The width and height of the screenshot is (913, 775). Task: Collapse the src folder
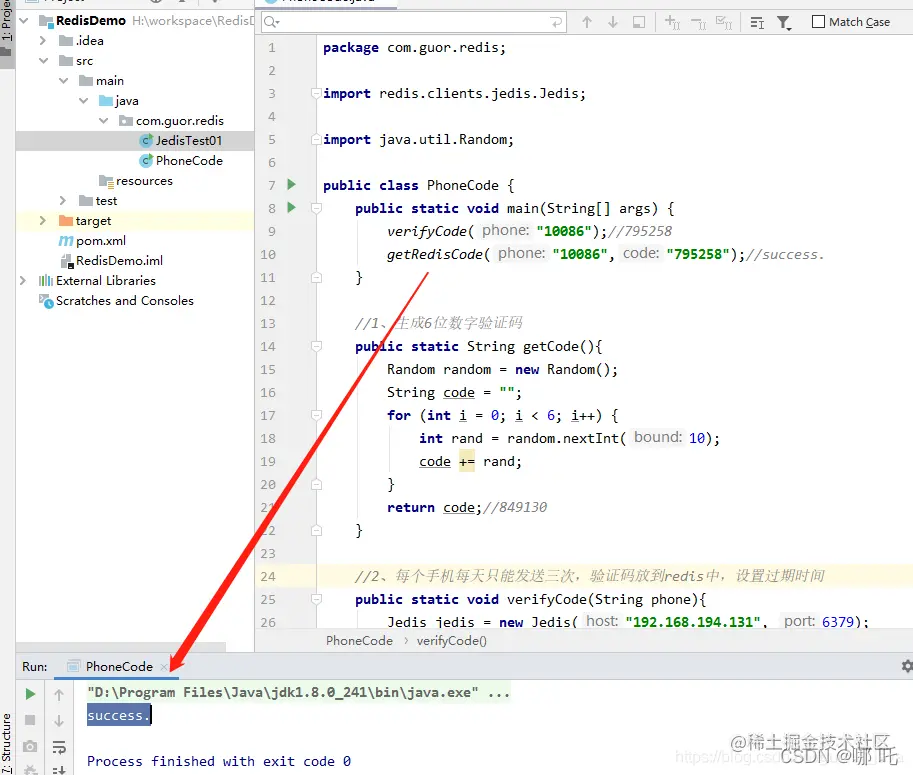44,61
